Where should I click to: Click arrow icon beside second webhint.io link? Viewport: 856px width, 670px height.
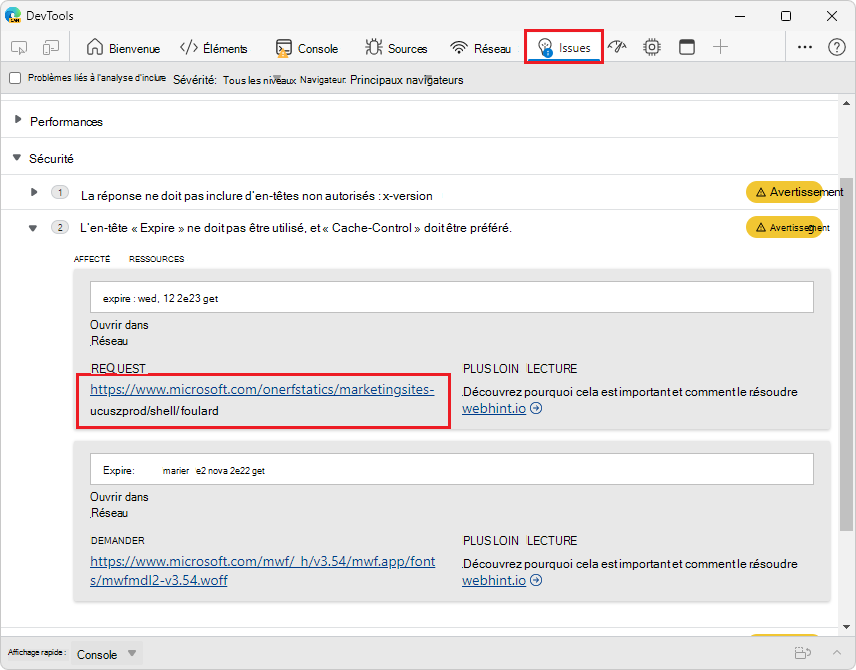tap(536, 580)
